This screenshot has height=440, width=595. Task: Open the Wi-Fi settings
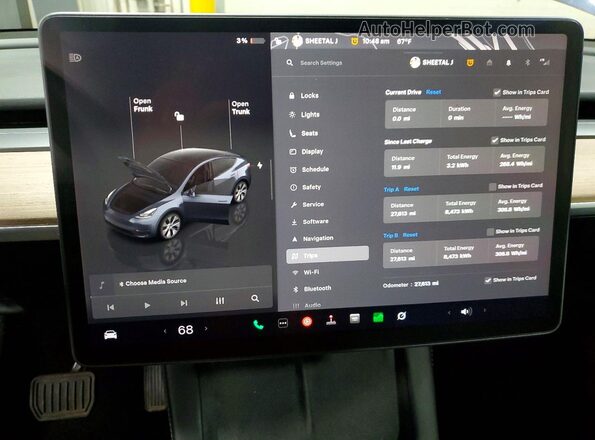coord(306,272)
